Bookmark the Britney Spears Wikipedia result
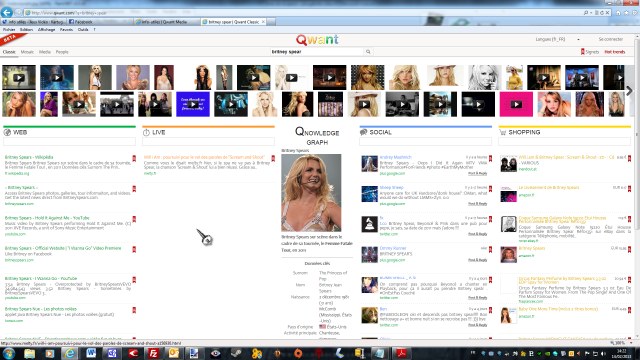Image resolution: width=640 pixels, height=360 pixels. 134,158
